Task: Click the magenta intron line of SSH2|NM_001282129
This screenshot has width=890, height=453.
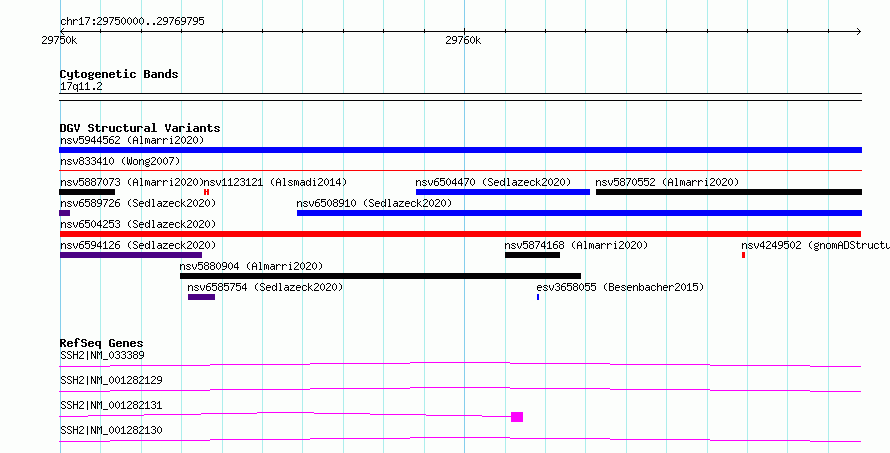Action: (460, 389)
